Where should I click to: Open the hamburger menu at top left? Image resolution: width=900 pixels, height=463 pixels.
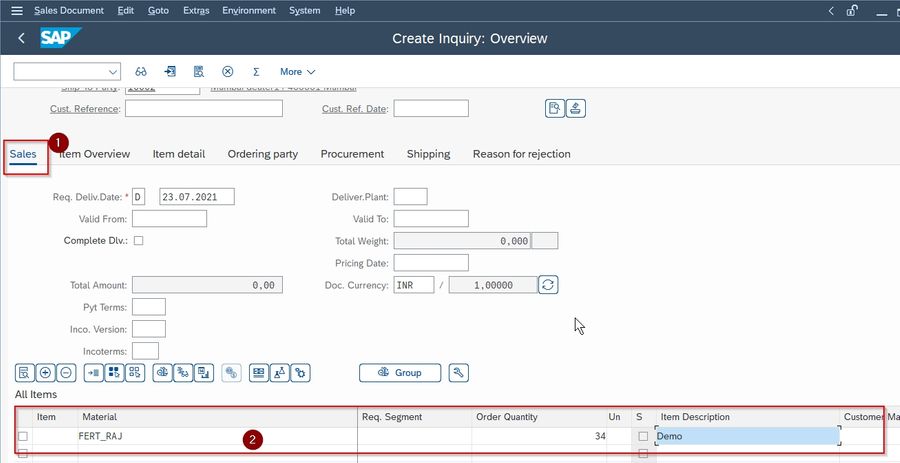[17, 10]
